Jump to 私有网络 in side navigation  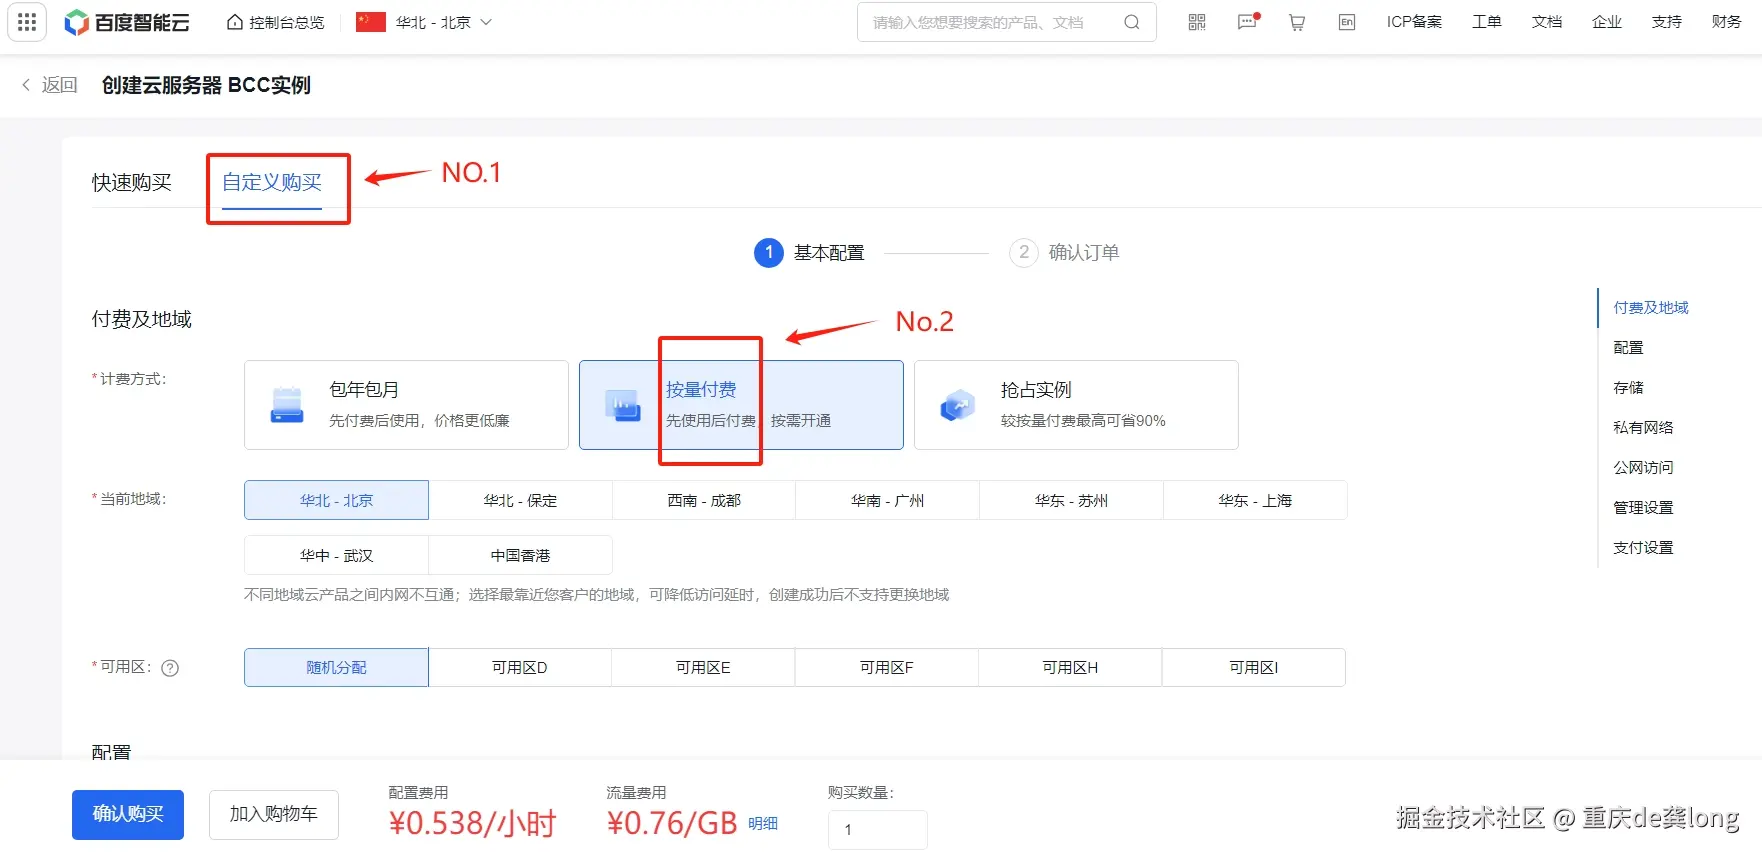(x=1643, y=428)
